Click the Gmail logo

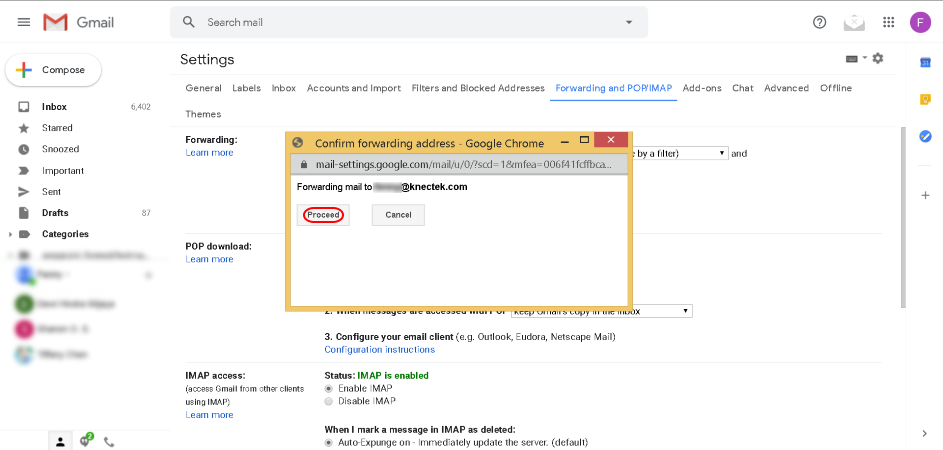(79, 22)
